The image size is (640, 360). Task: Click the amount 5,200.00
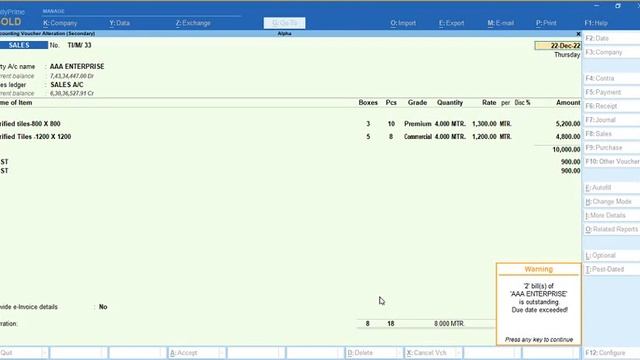(568, 124)
